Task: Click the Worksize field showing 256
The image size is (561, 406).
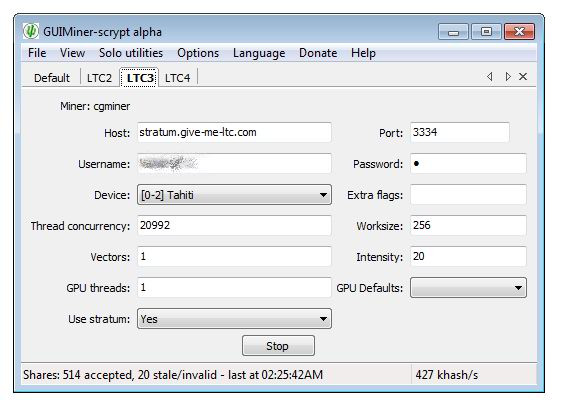Action: (468, 225)
